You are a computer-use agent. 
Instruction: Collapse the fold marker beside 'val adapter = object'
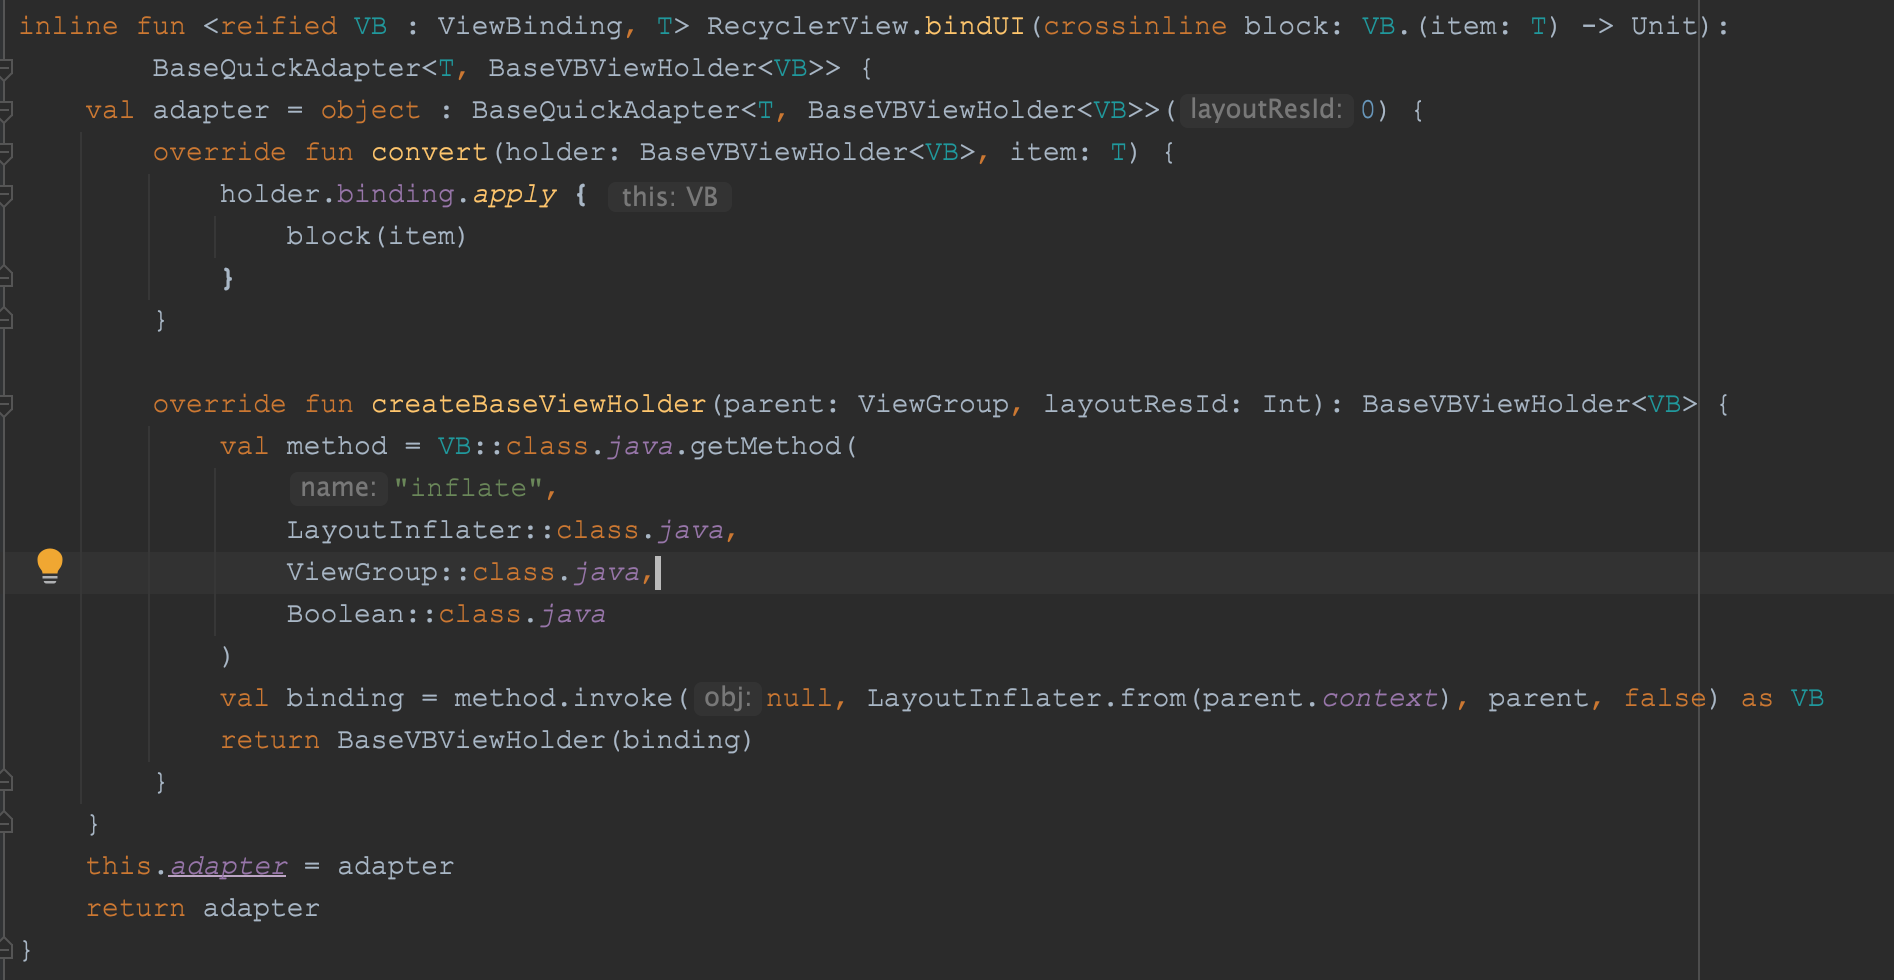click(6, 110)
